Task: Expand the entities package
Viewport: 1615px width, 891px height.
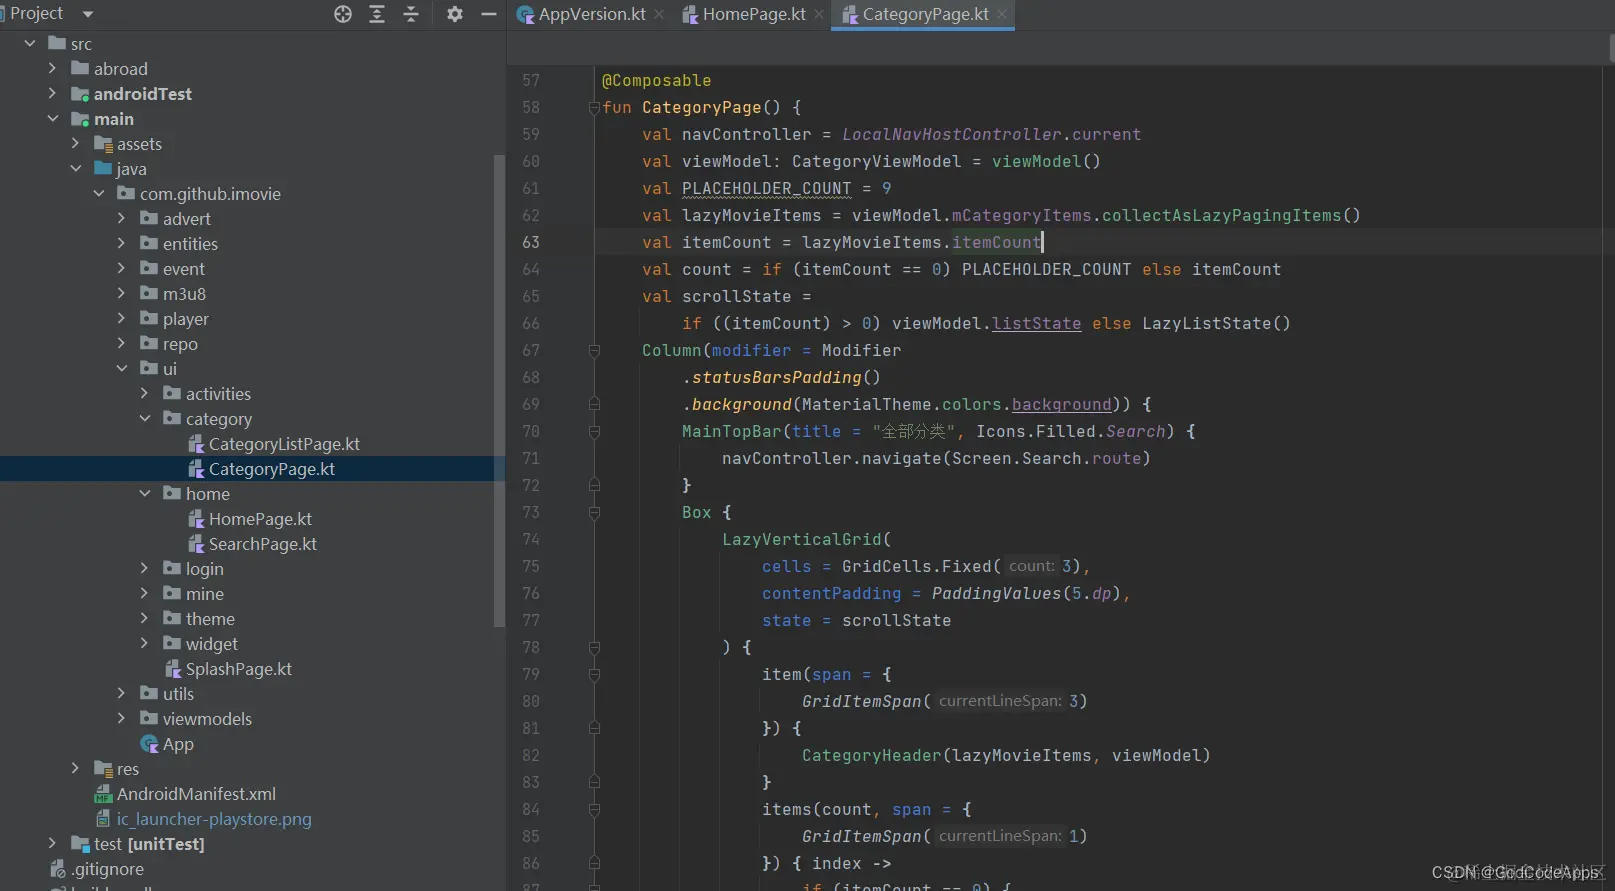Action: coord(122,243)
